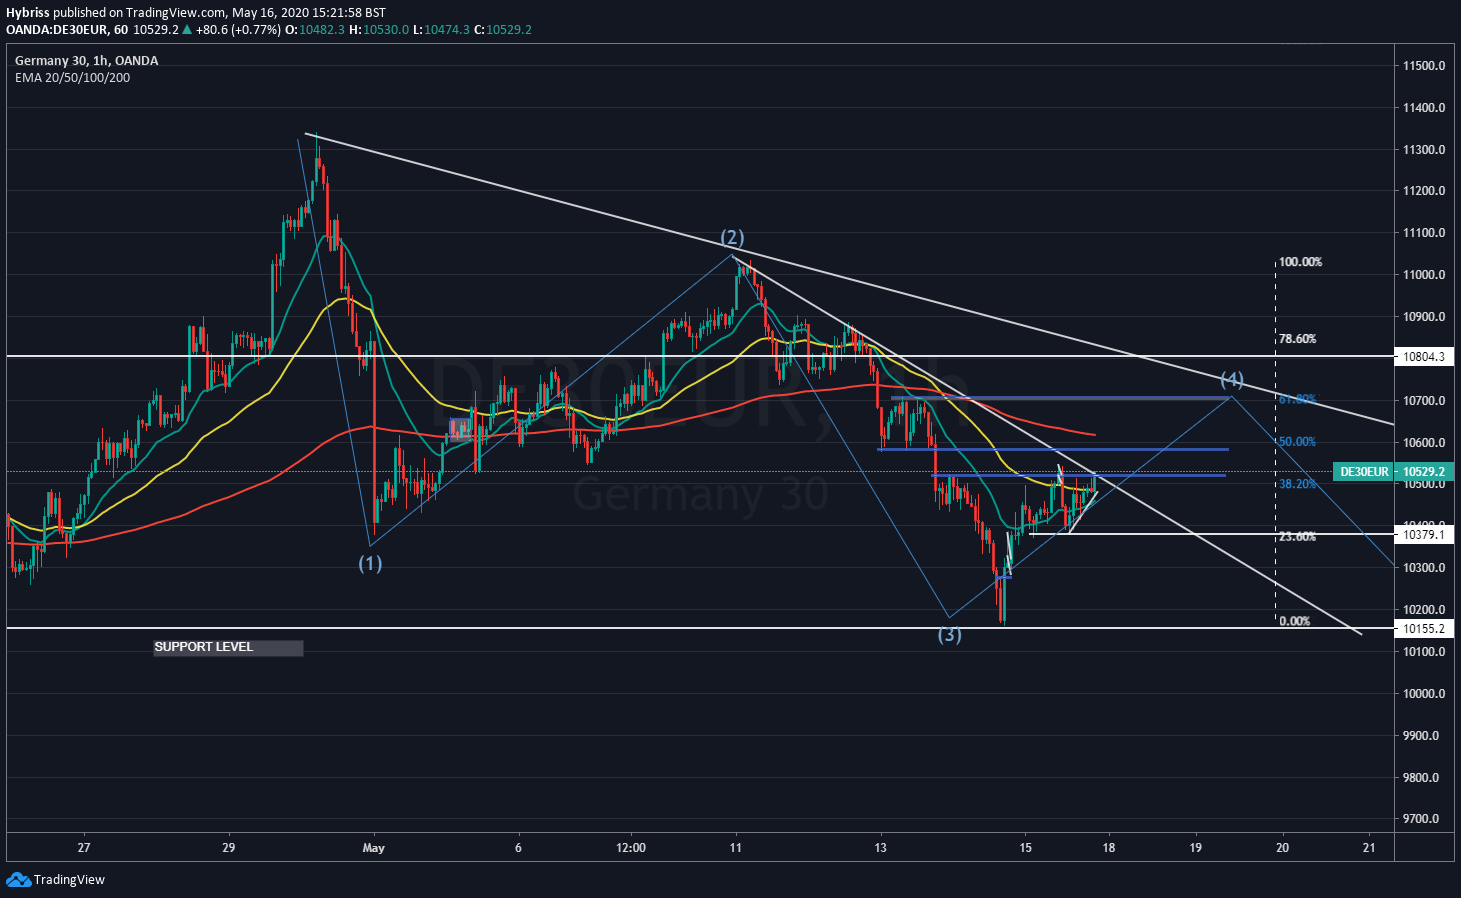Click the SUPPORT LEVEL text label
This screenshot has width=1461, height=898.
pos(204,647)
